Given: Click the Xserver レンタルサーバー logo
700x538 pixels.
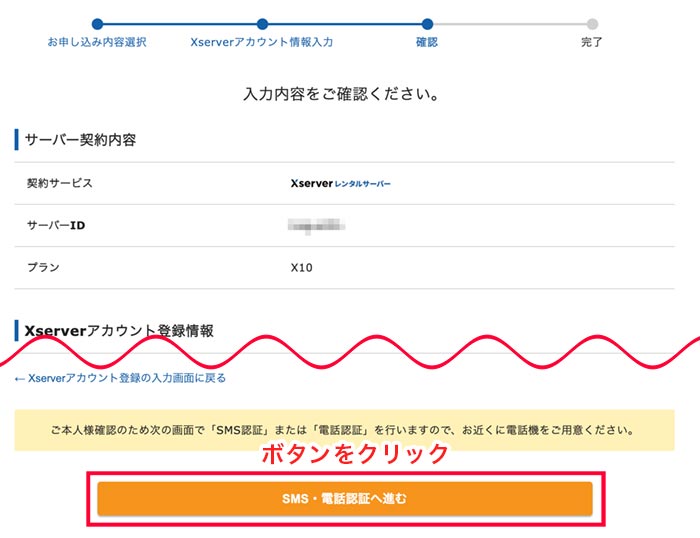Looking at the screenshot, I should (340, 184).
